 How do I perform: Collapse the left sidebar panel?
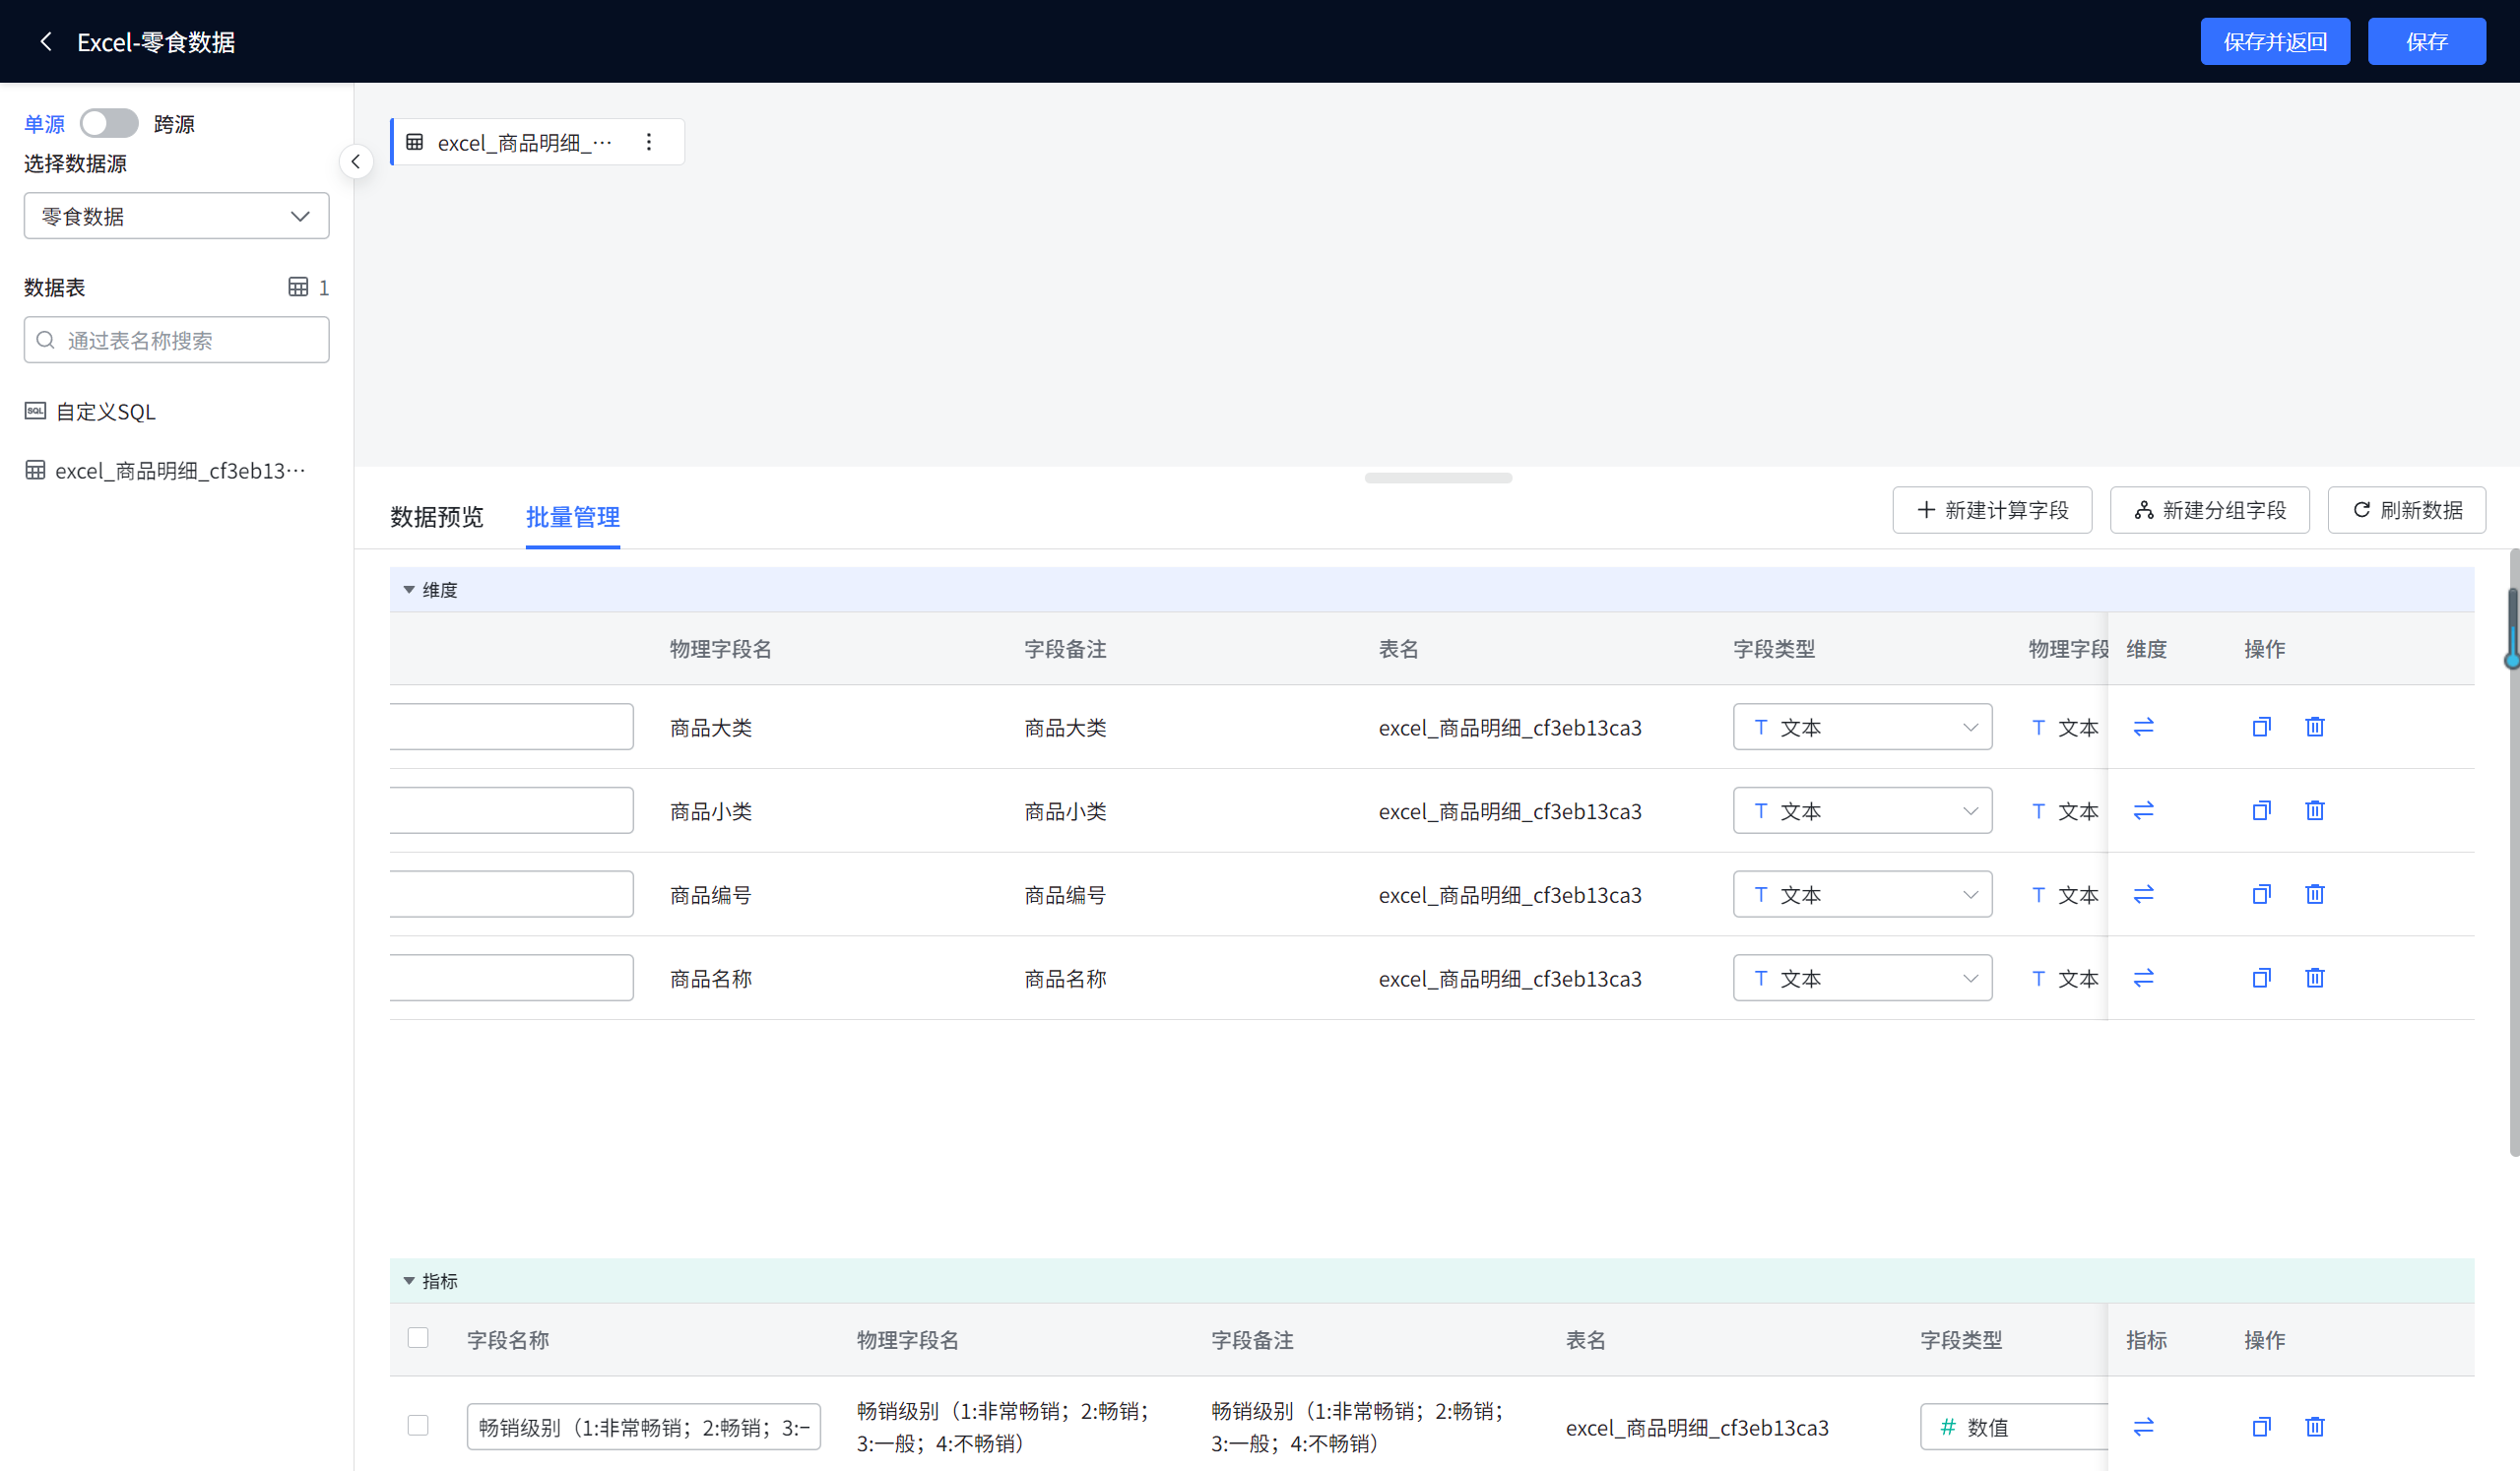click(x=356, y=162)
